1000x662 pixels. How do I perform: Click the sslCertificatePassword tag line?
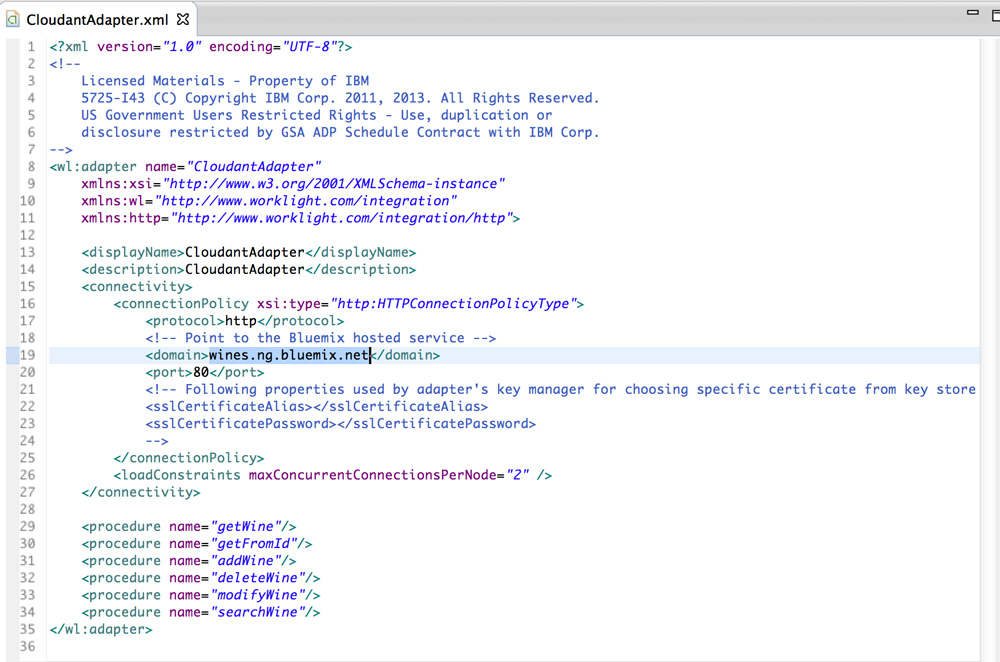[341, 424]
